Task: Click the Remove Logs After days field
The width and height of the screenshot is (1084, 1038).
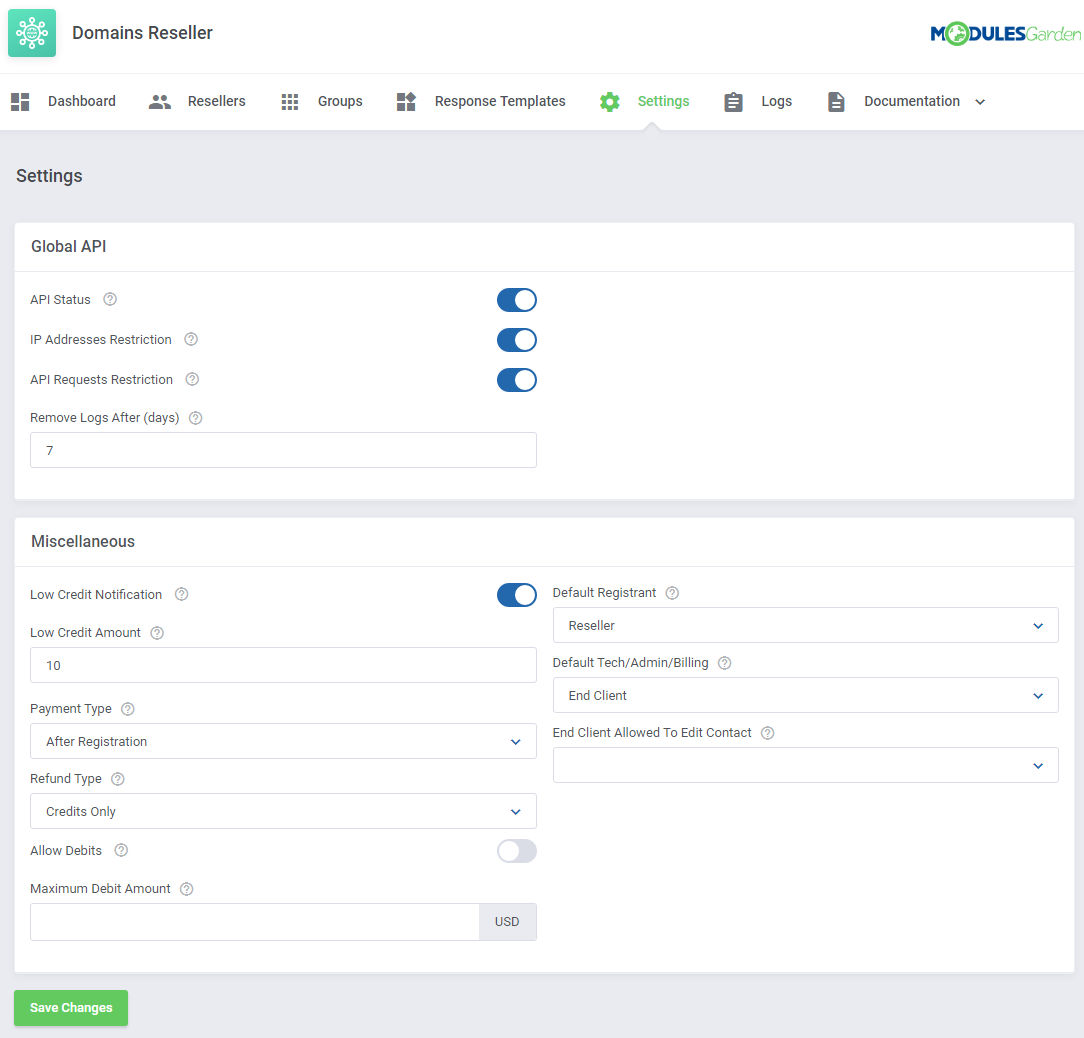Action: pos(283,450)
